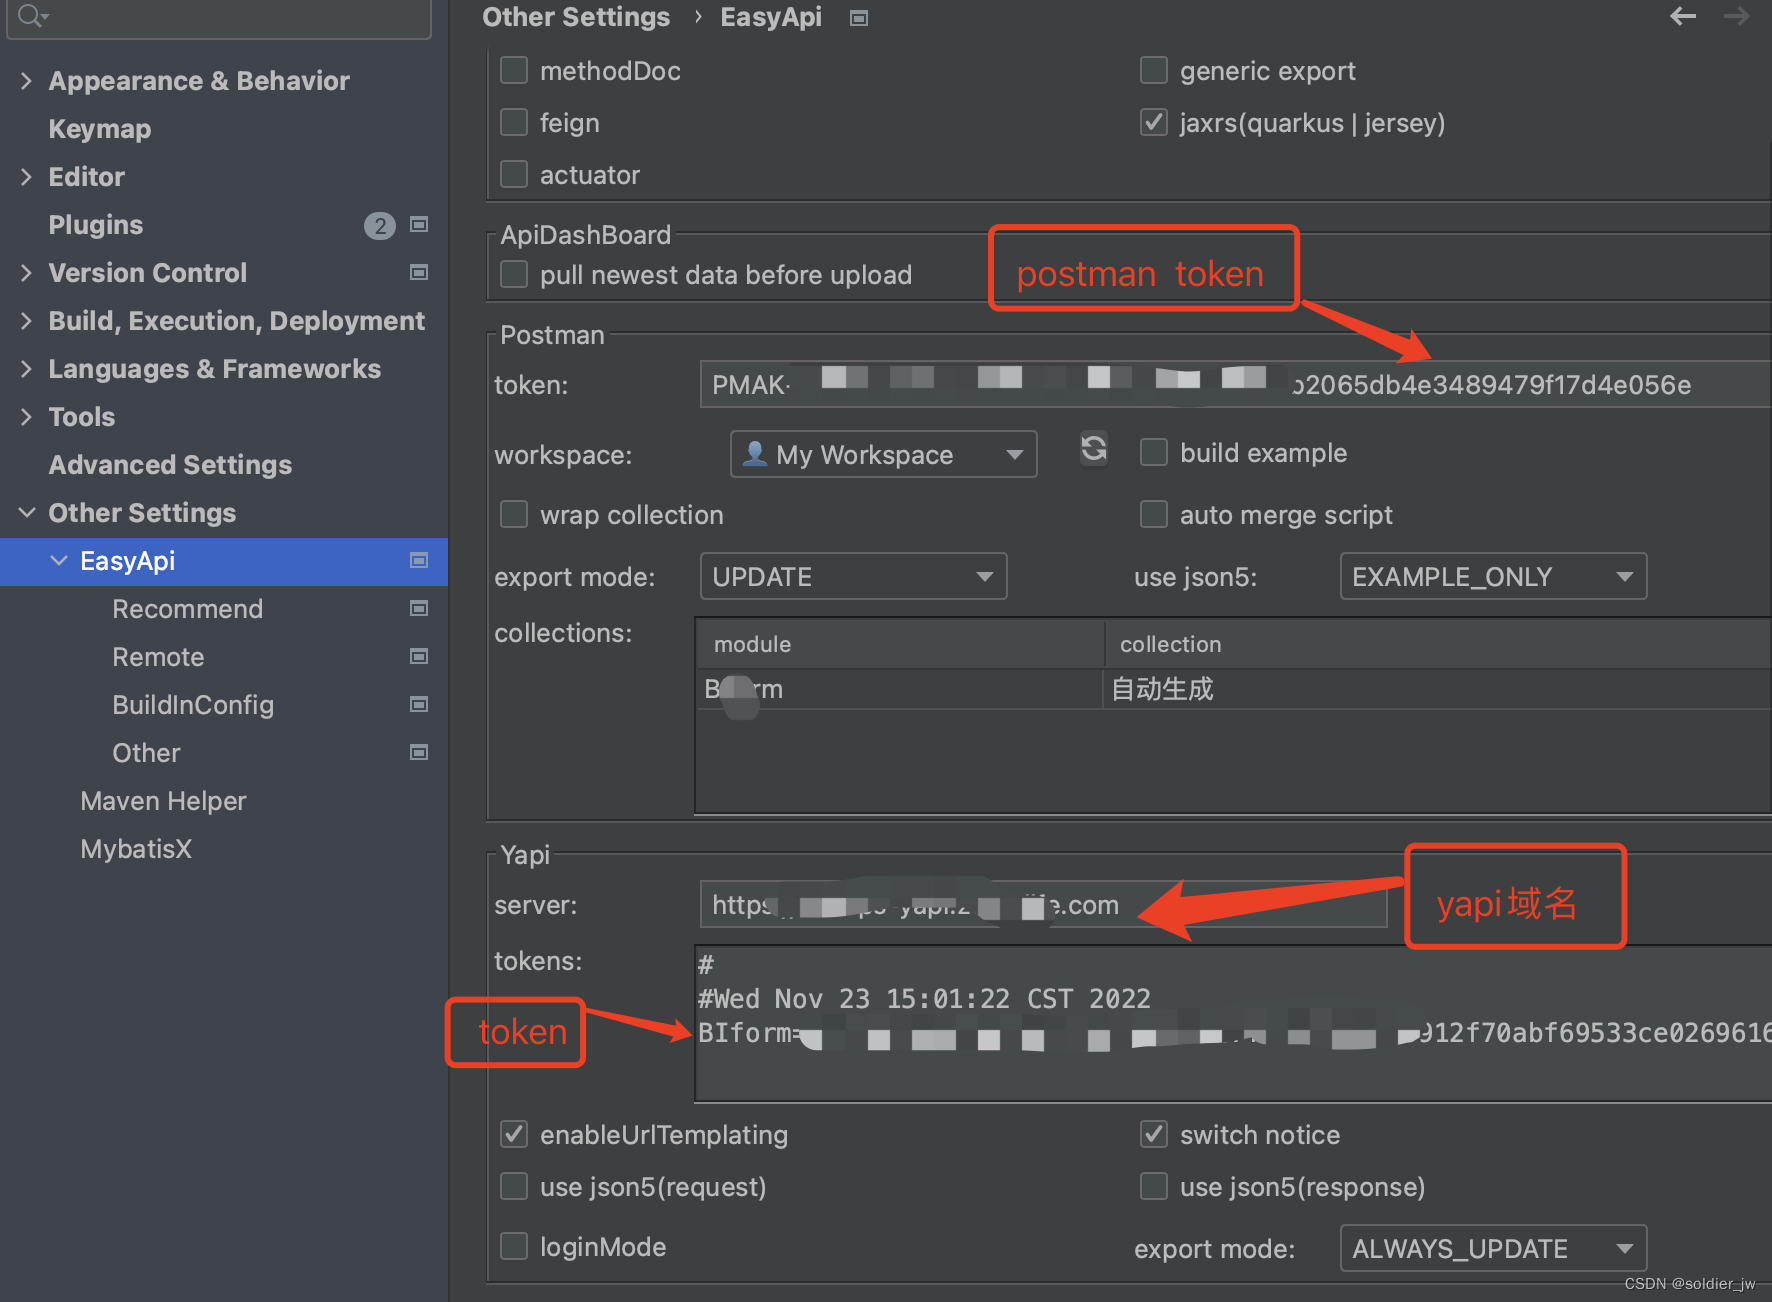Image resolution: width=1772 pixels, height=1302 pixels.
Task: Open Postman export mode UPDATE dropdown
Action: [x=853, y=576]
